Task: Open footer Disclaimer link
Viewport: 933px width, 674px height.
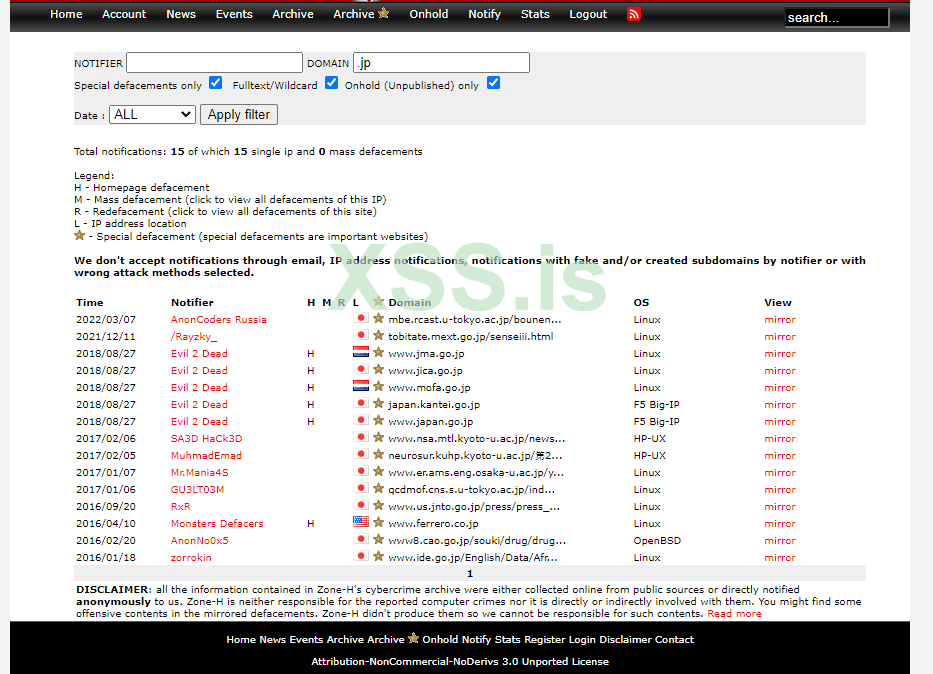Action: pyautogui.click(x=625, y=639)
